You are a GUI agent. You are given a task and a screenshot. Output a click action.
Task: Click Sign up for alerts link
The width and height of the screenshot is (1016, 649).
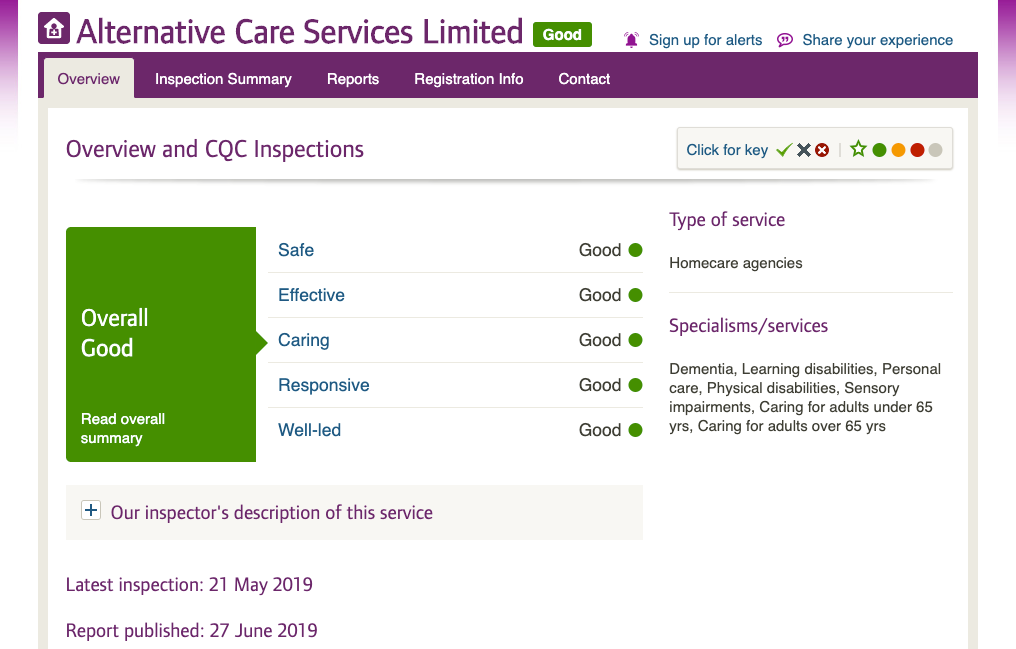coord(706,40)
